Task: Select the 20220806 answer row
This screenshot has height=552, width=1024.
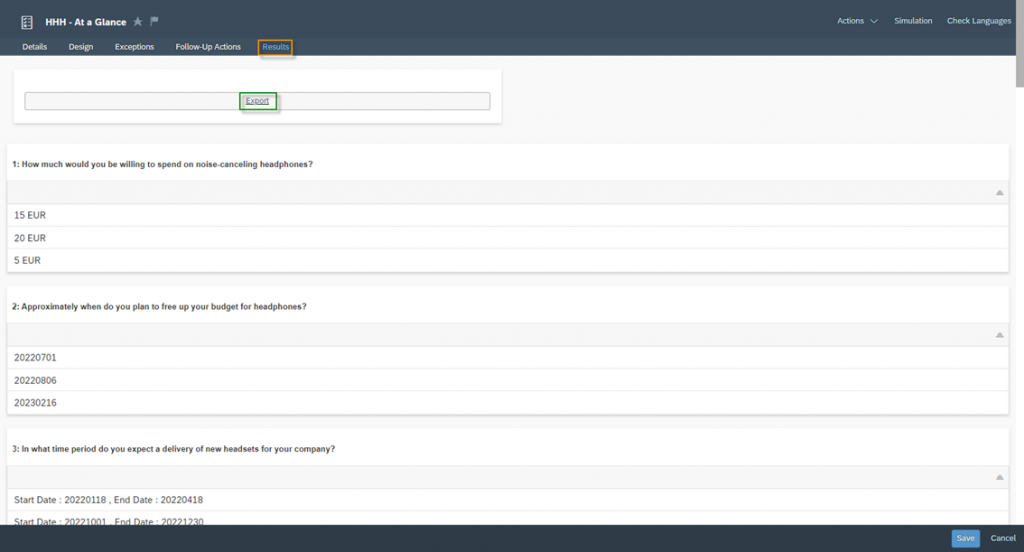Action: [507, 380]
